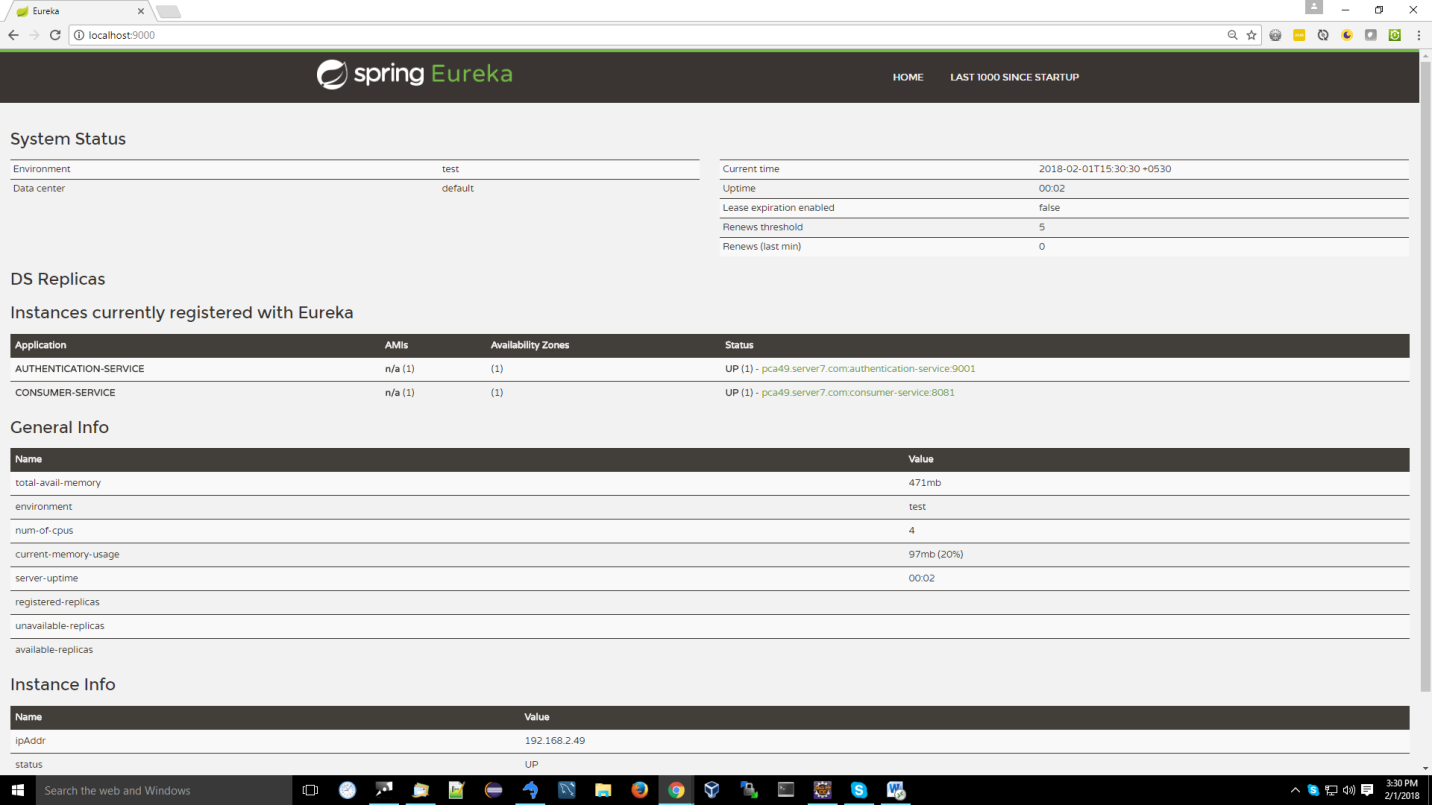Click the taskbar clock showing 3:30 PM

click(x=1402, y=790)
